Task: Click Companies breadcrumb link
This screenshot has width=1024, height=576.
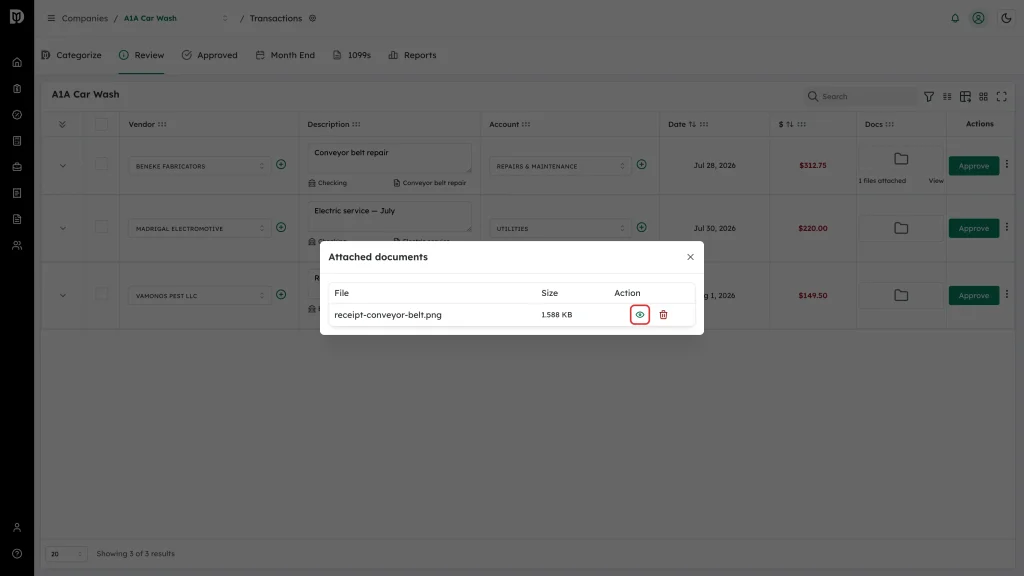Action: click(x=85, y=18)
